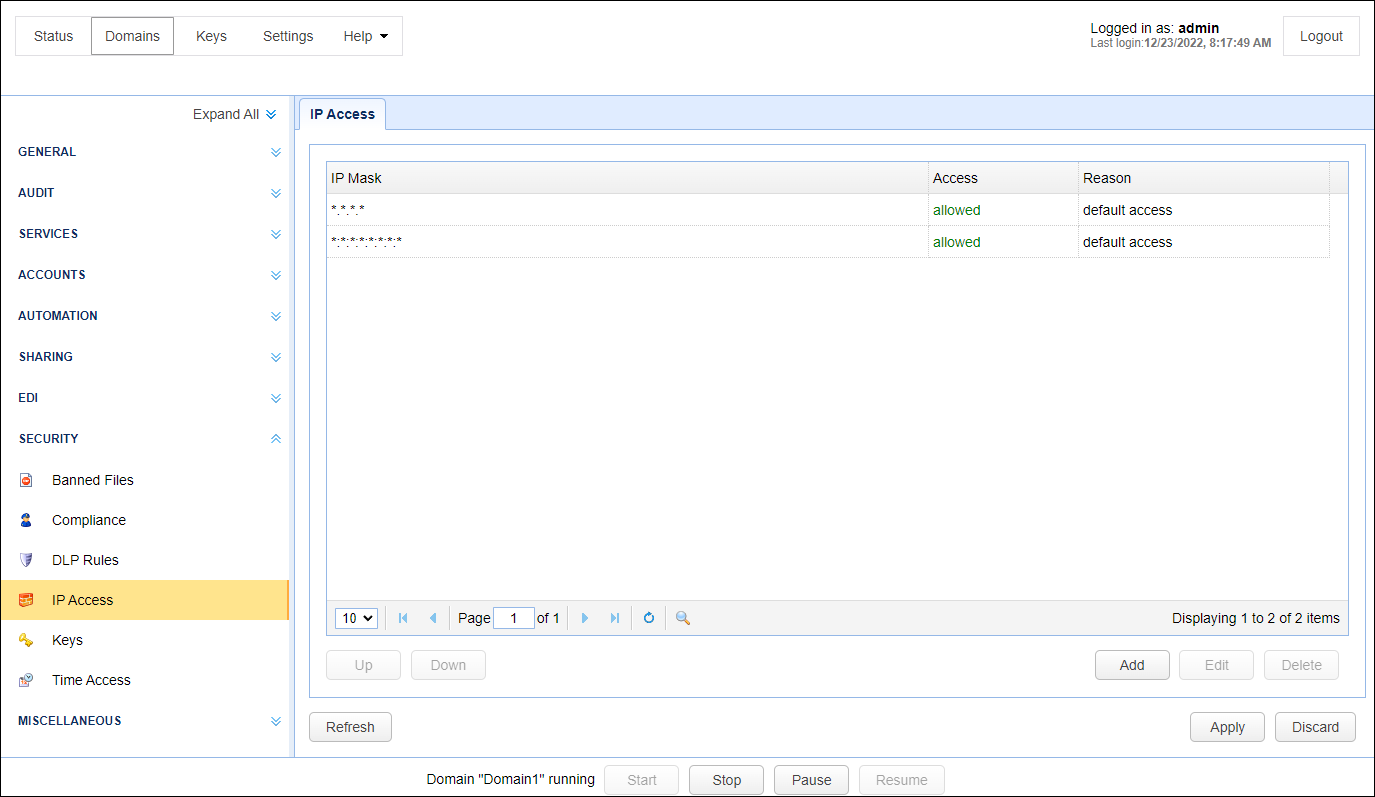Click the Compliance person icon
This screenshot has height=797, width=1375.
[26, 520]
